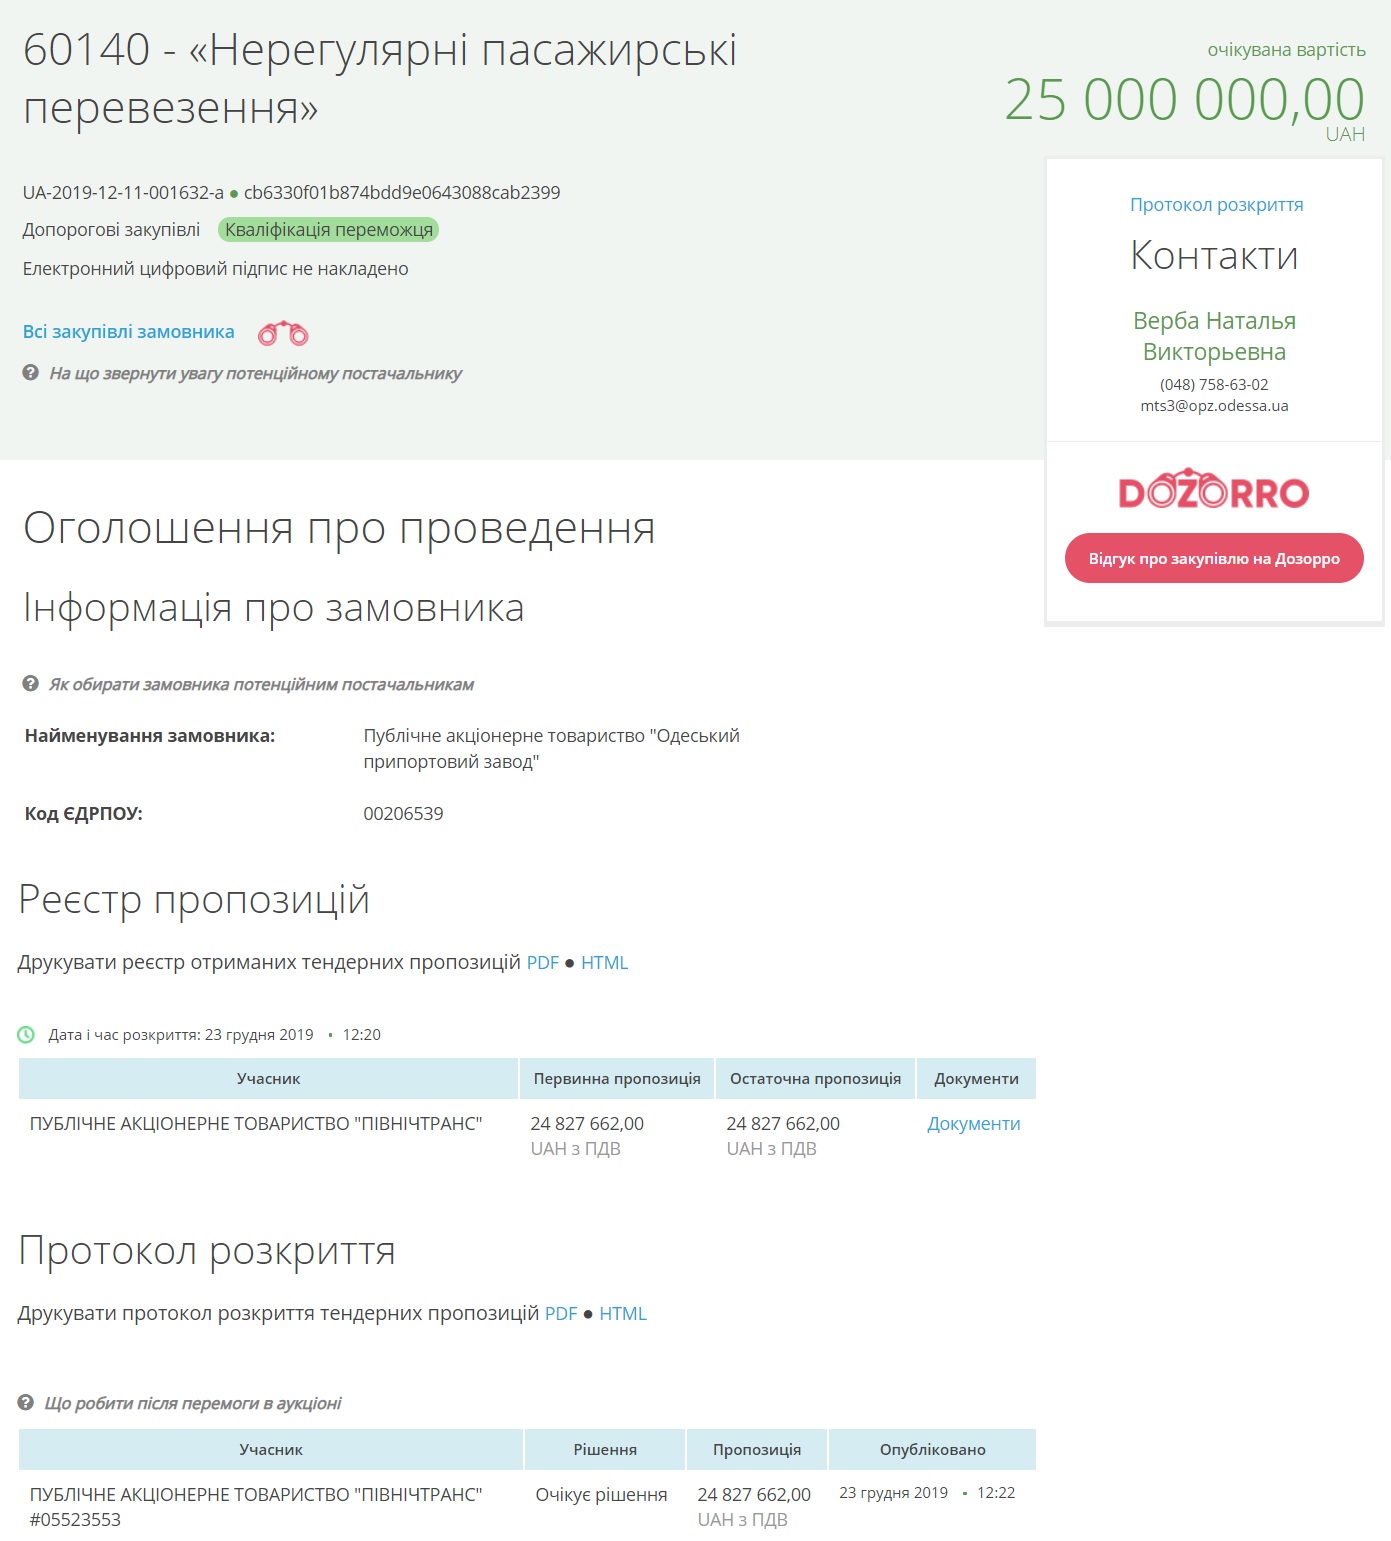Open HTML version of proposals register
Viewport: 1391px width, 1541px height.
coord(604,963)
